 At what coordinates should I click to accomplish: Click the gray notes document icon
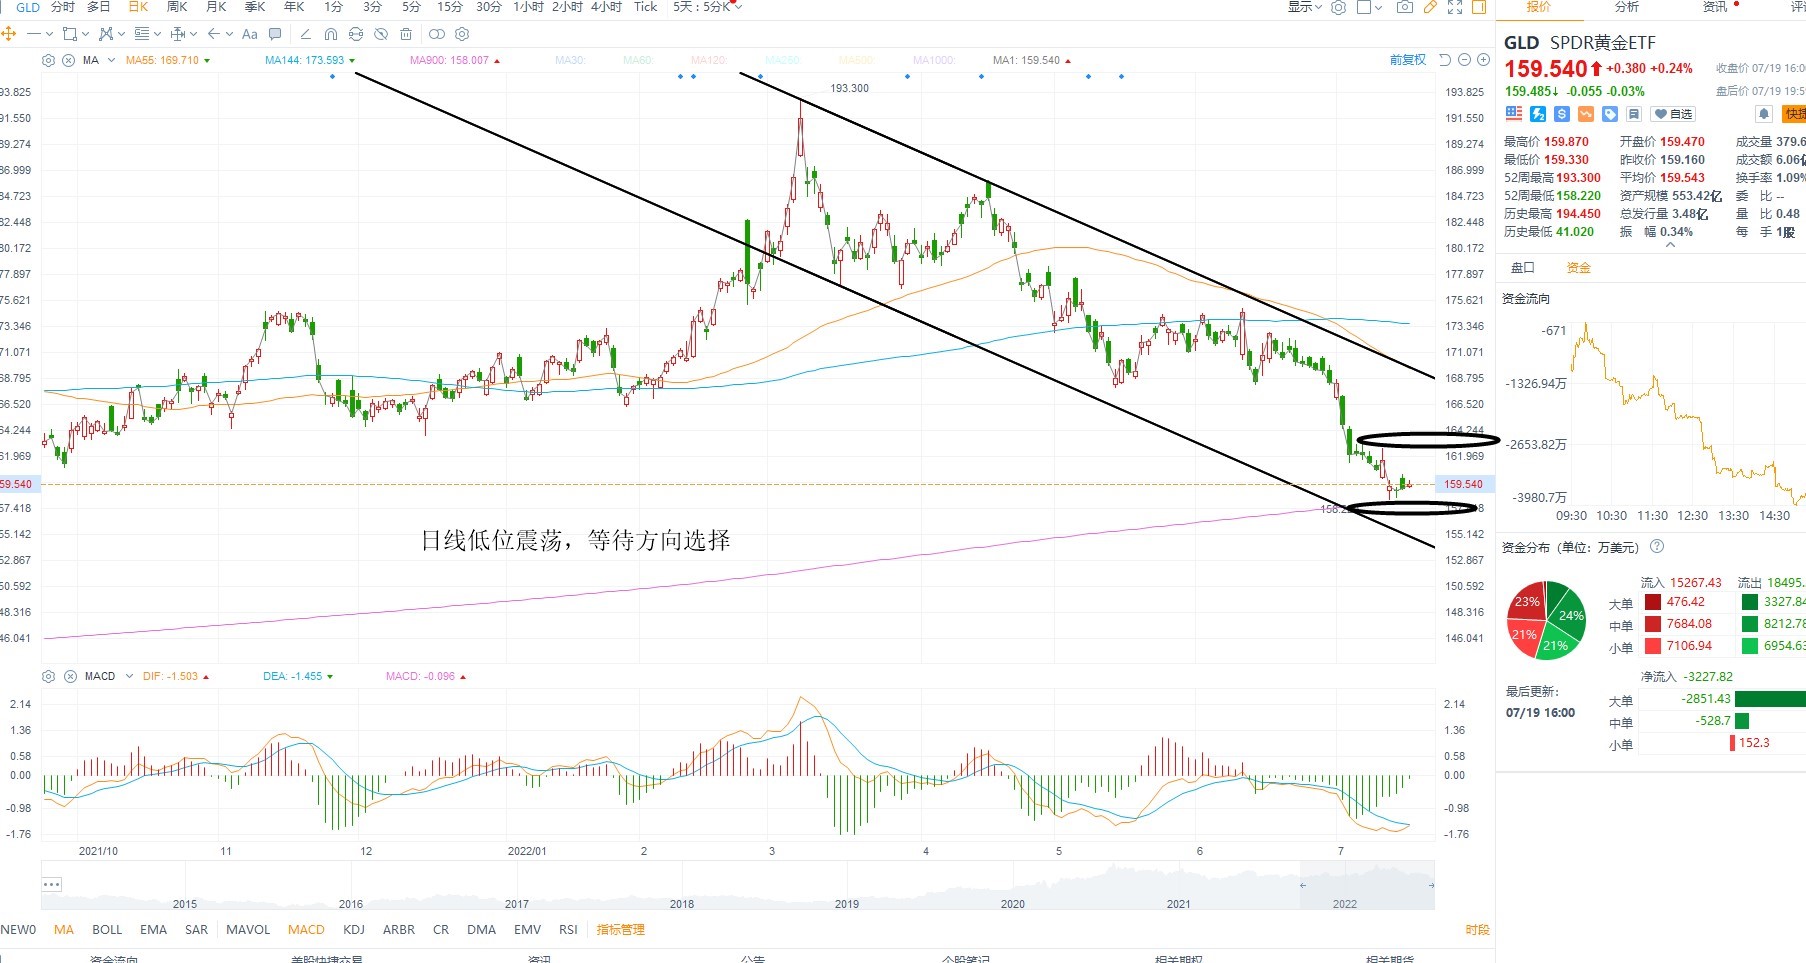pyautogui.click(x=1634, y=114)
